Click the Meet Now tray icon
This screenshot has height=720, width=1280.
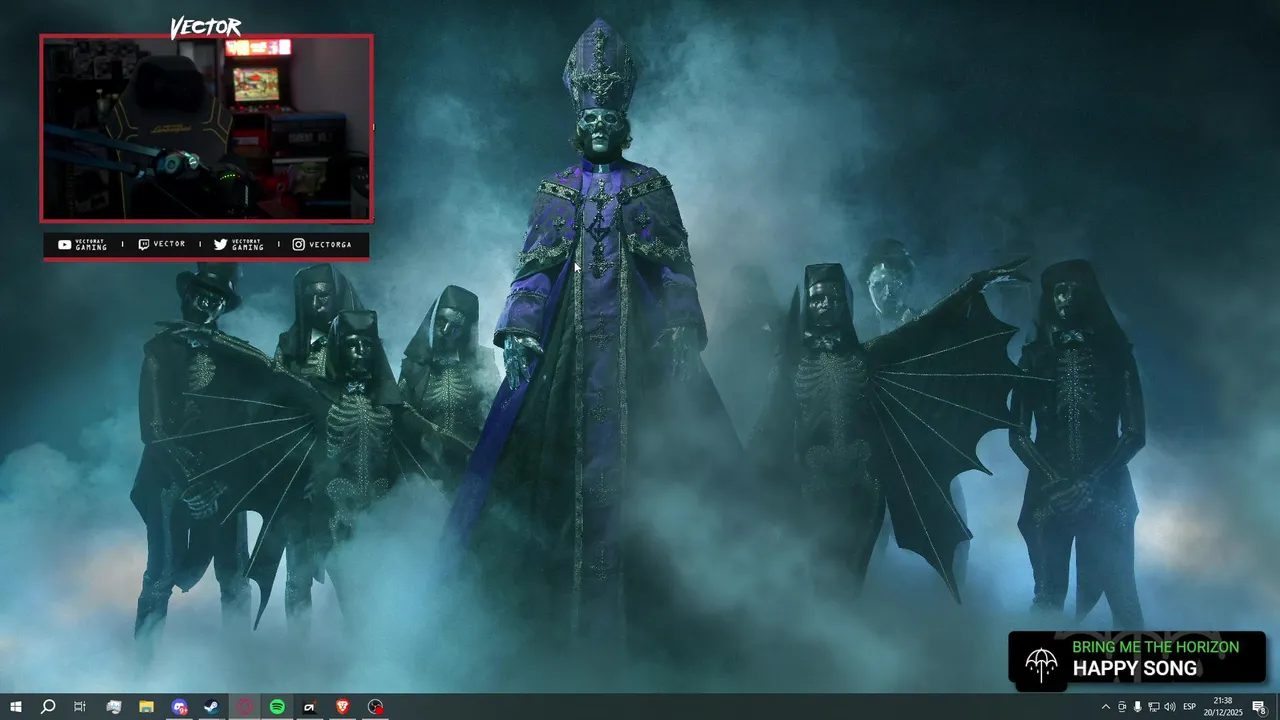[1122, 706]
